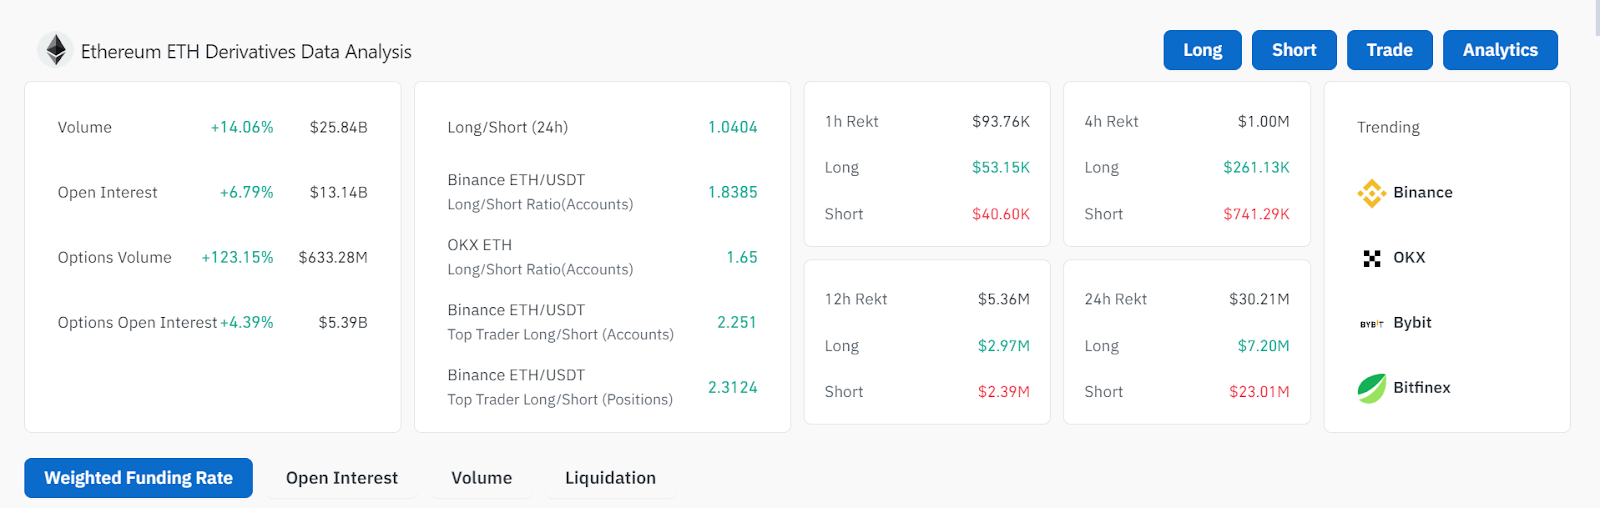Click the OKX logo icon in Trending
Screen dimensions: 1600x508
pos(1371,258)
